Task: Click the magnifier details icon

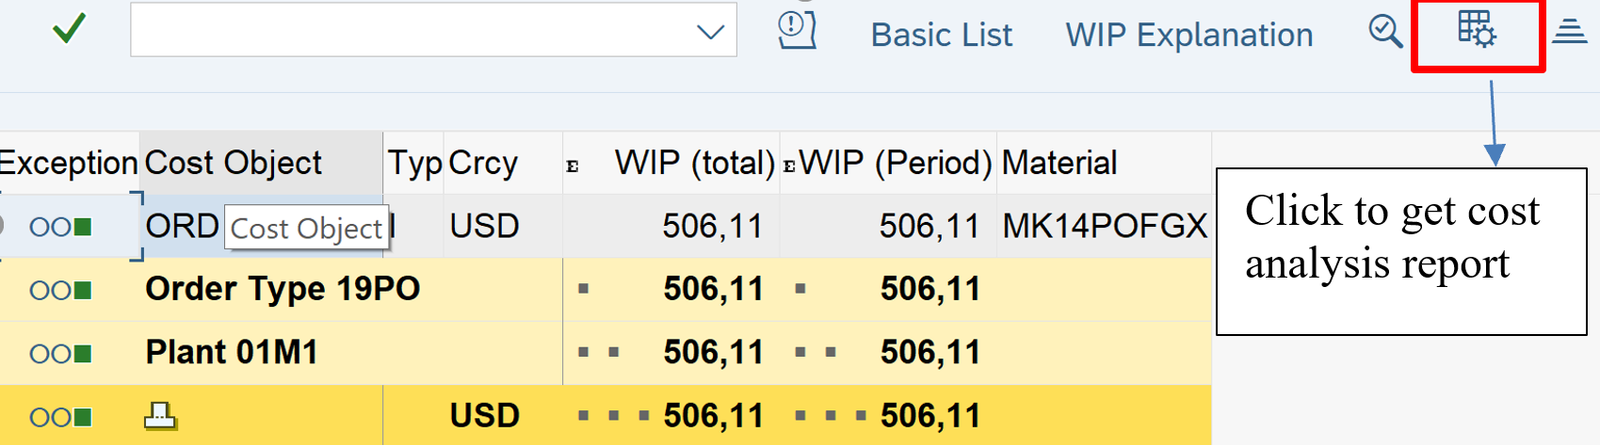Action: coord(1385,31)
